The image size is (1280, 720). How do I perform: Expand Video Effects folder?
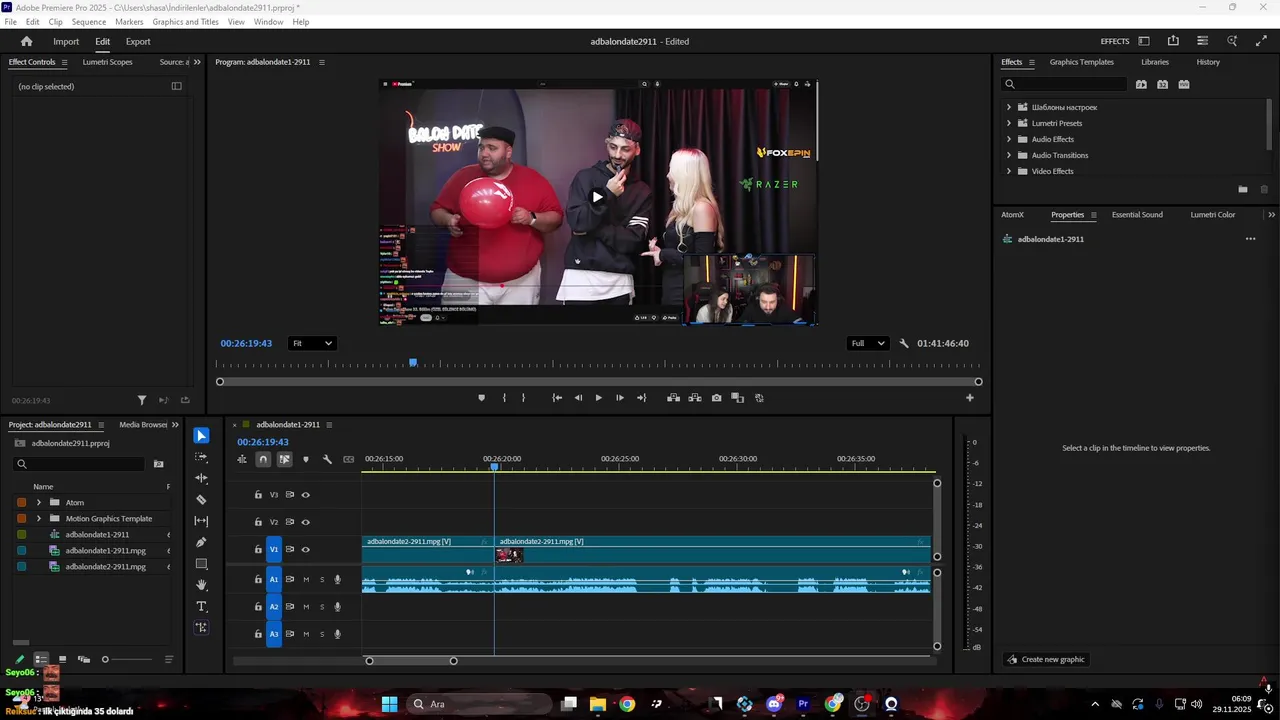coord(1008,171)
